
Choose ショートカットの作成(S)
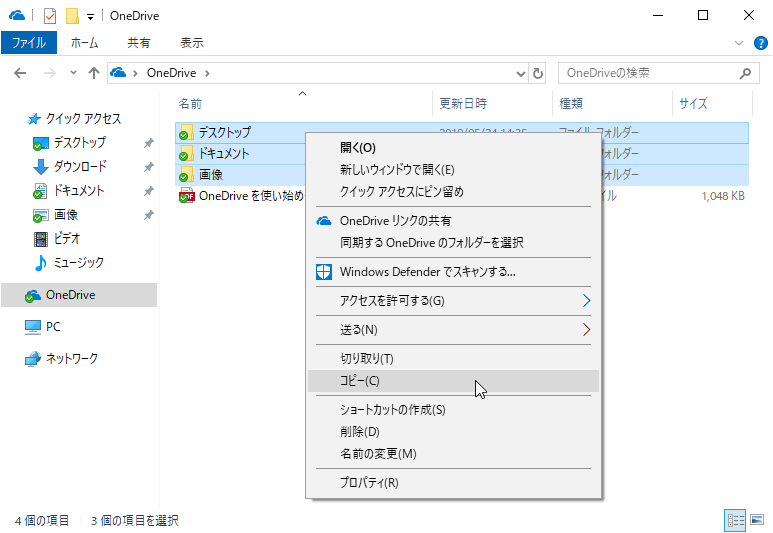(x=453, y=410)
